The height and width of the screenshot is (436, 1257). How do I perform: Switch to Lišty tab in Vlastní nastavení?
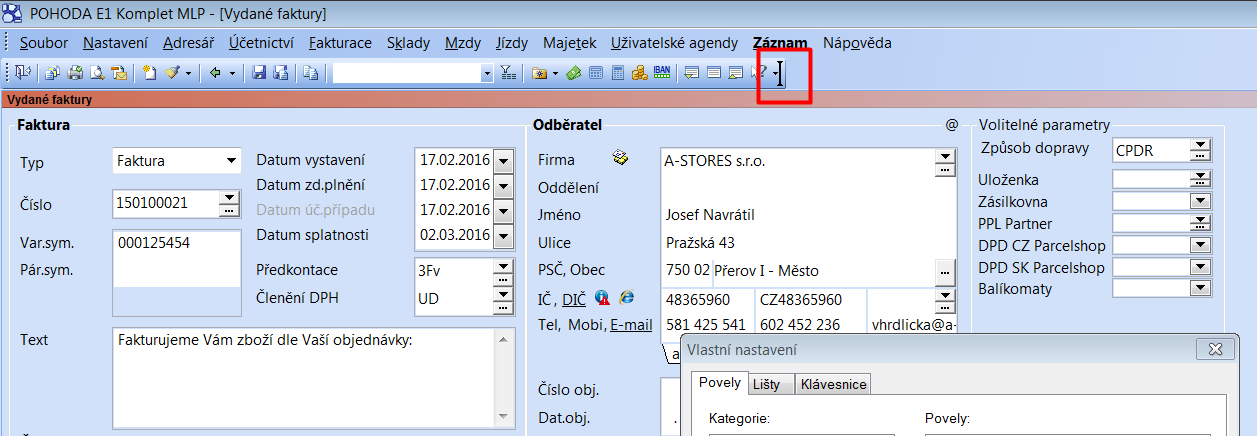[x=772, y=384]
